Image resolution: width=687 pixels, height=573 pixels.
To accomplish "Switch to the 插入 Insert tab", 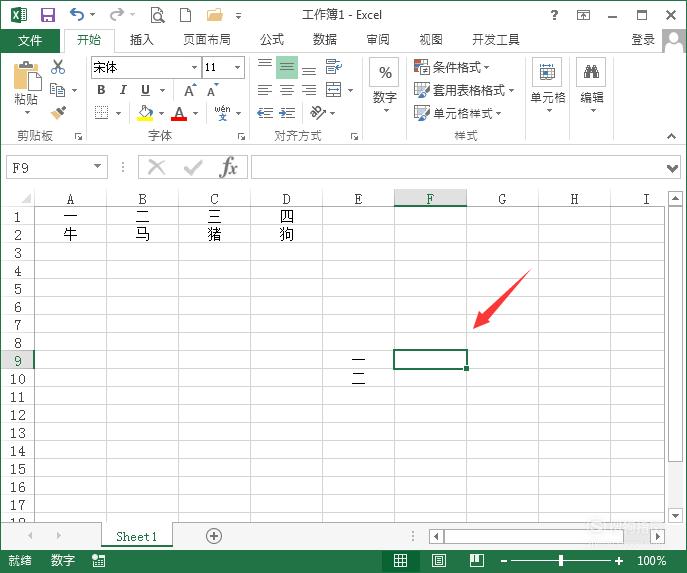I will (142, 40).
